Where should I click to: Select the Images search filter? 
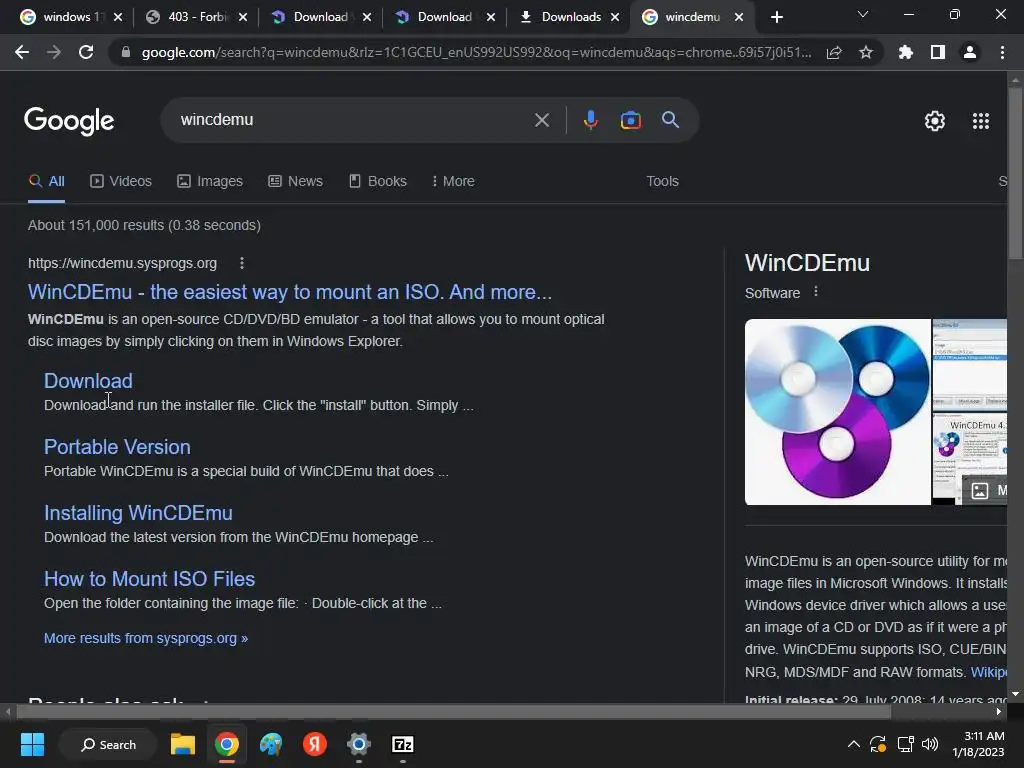click(210, 181)
